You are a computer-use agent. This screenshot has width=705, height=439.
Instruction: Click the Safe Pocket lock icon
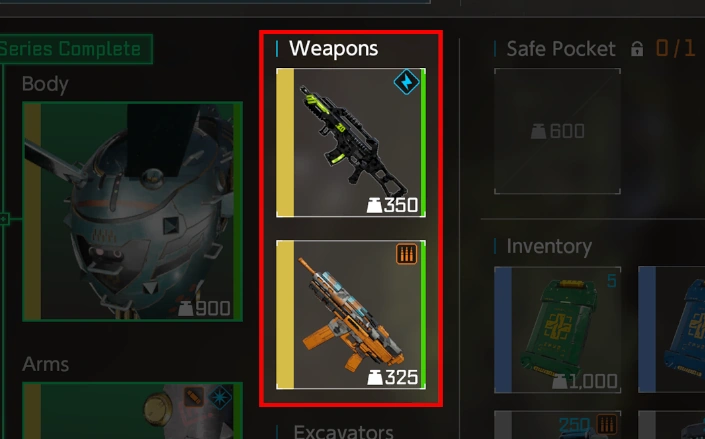[x=637, y=49]
